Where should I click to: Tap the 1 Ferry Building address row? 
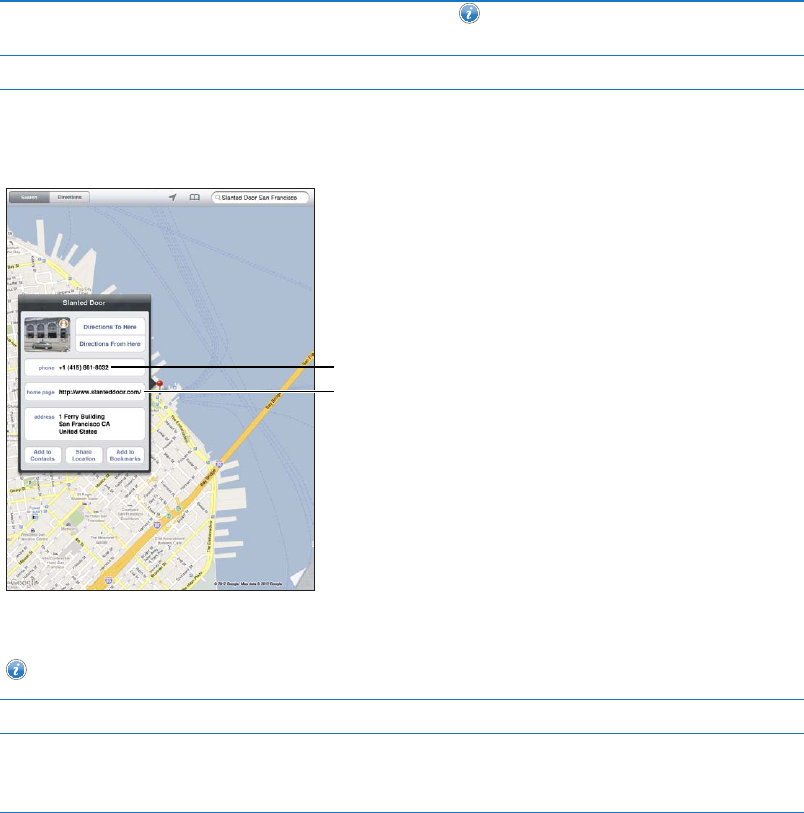84,424
